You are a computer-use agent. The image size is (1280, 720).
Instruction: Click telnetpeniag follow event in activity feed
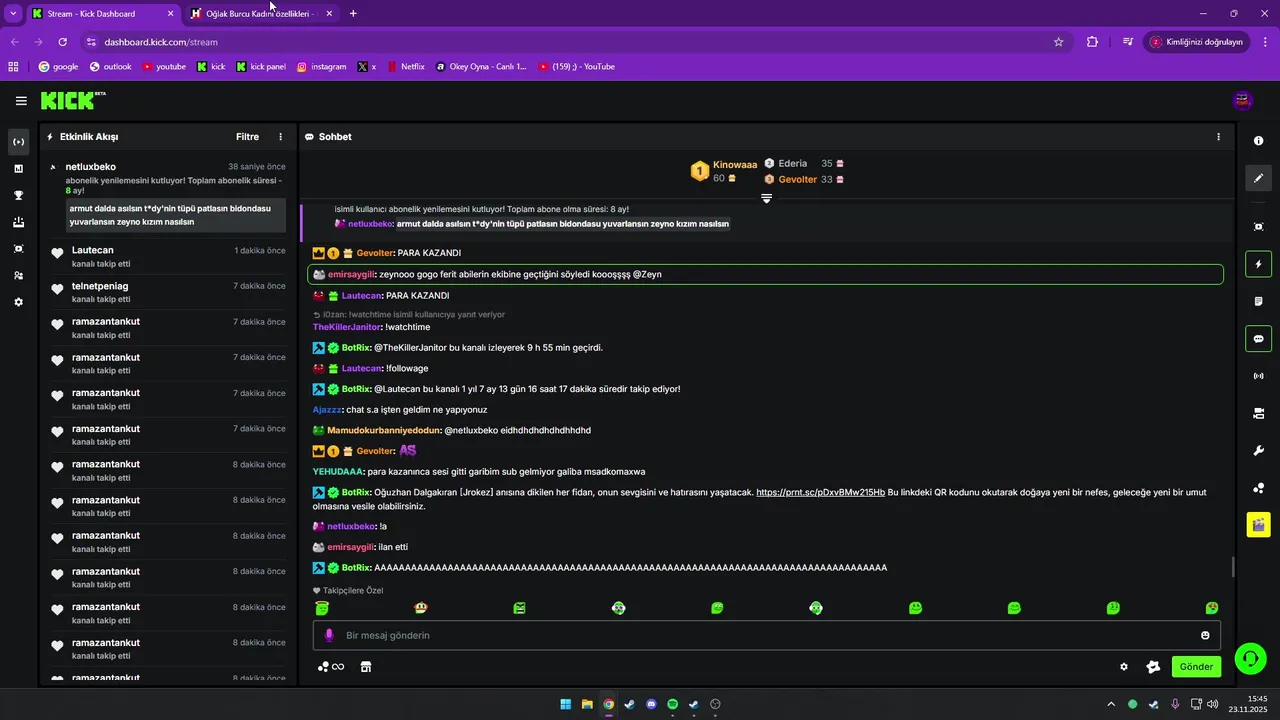point(168,292)
